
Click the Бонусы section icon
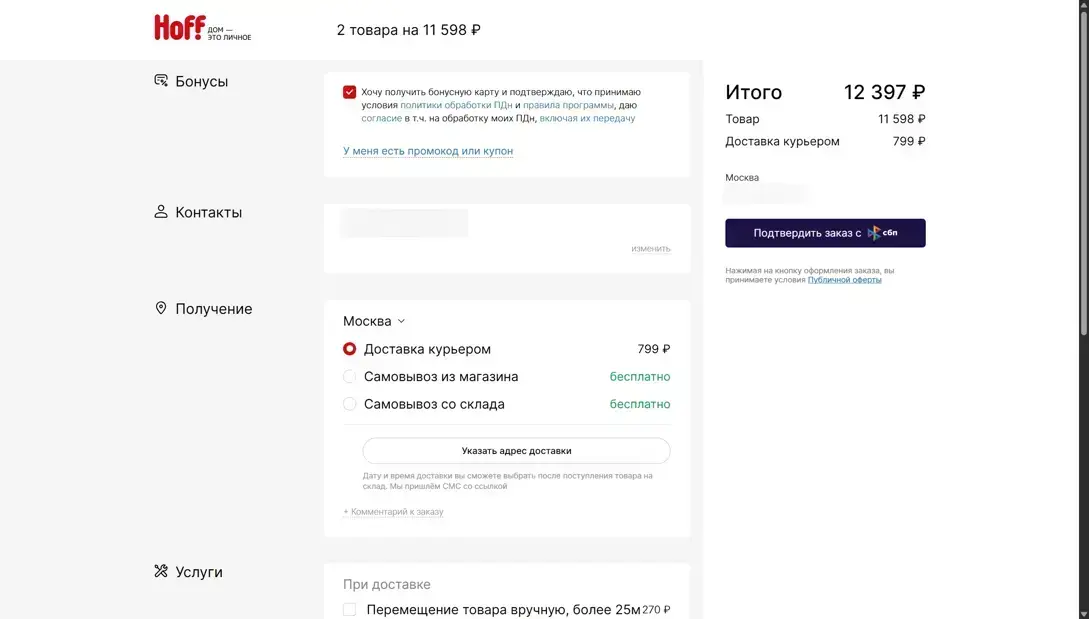161,81
